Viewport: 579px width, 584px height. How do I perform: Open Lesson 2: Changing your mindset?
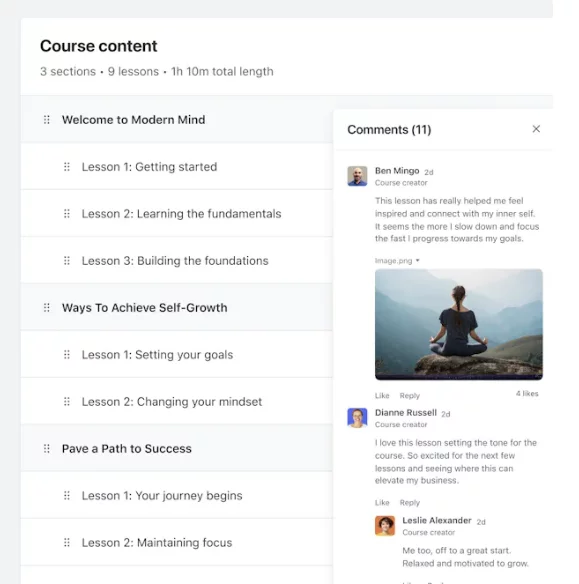click(x=172, y=402)
